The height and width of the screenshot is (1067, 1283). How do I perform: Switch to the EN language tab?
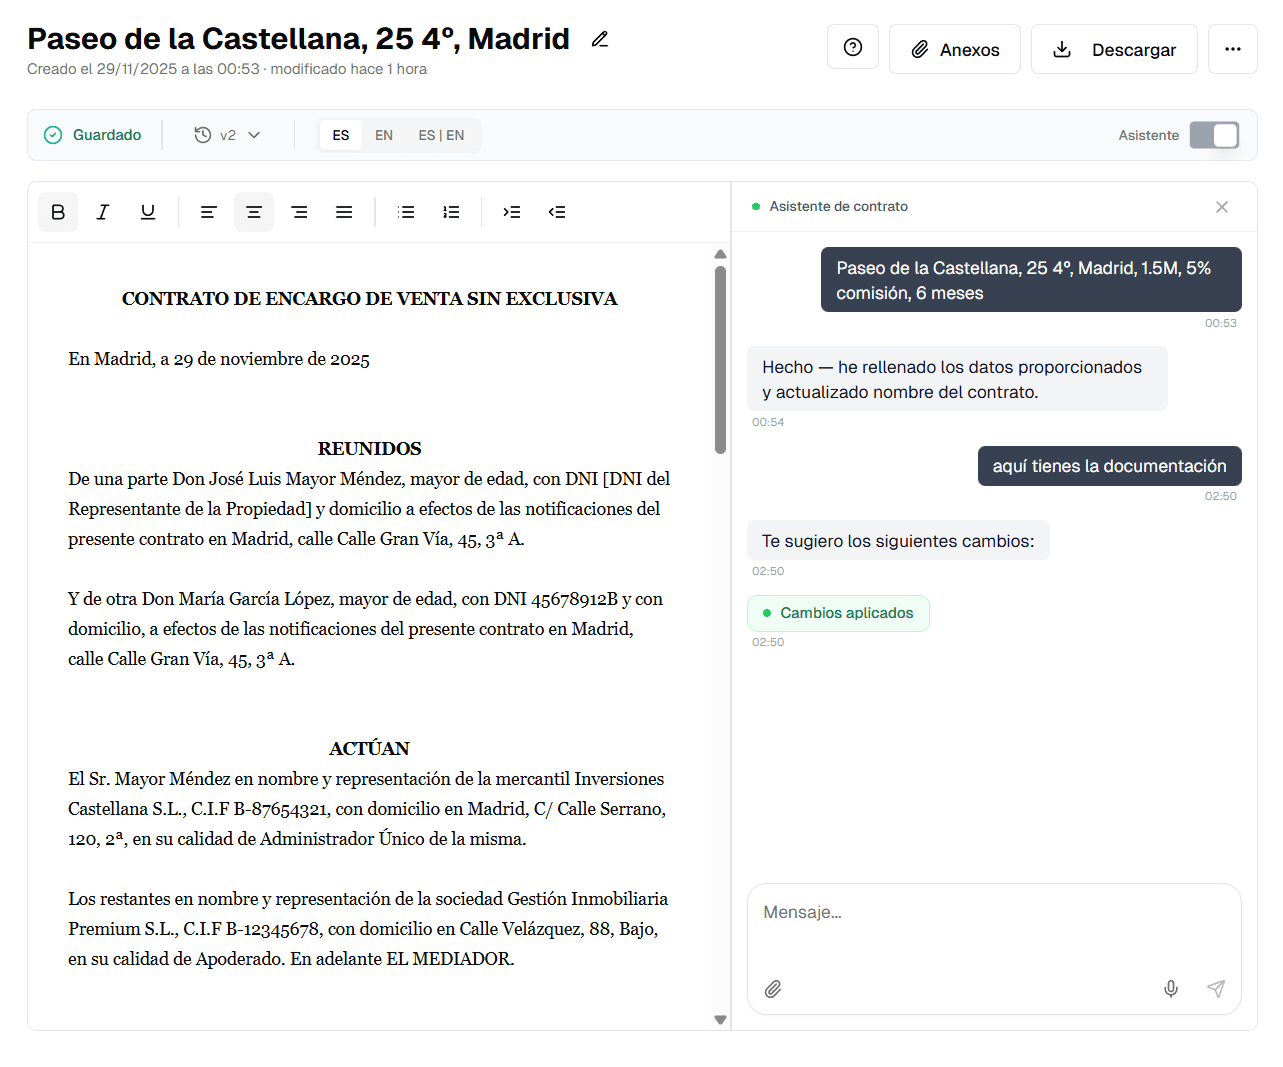384,134
